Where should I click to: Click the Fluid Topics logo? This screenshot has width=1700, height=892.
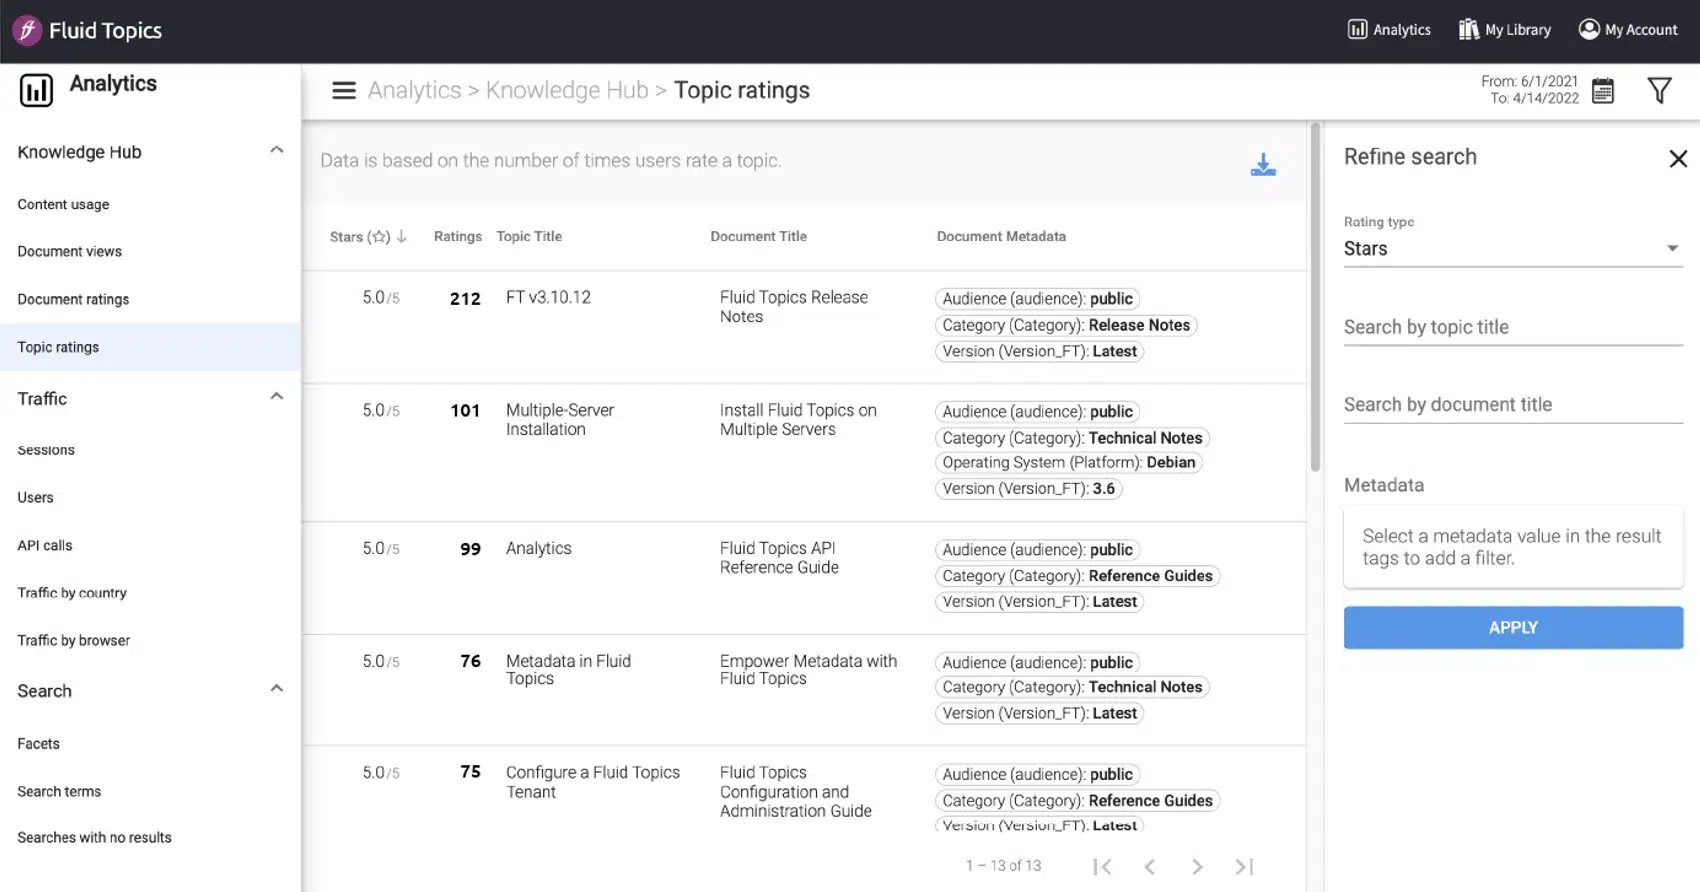(87, 31)
